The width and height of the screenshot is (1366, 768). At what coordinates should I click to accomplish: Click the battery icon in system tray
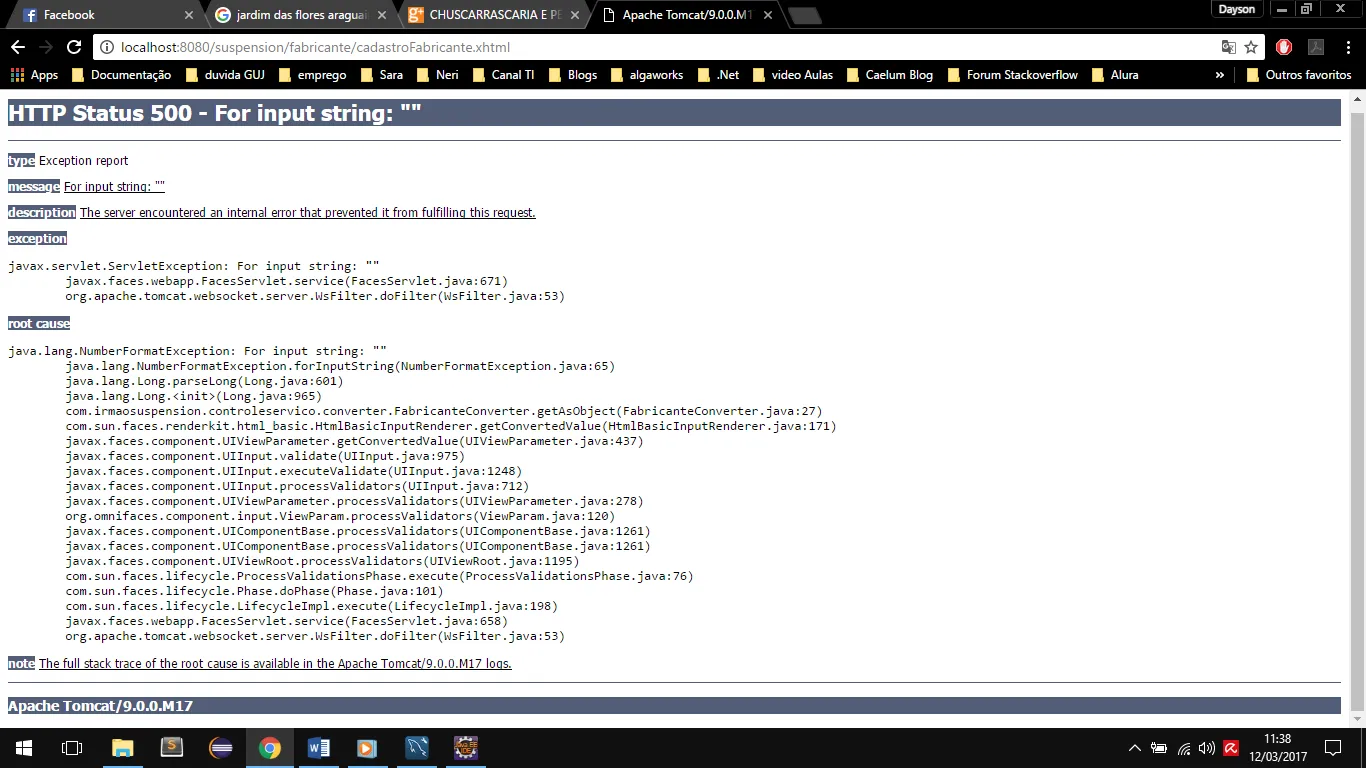point(1159,748)
